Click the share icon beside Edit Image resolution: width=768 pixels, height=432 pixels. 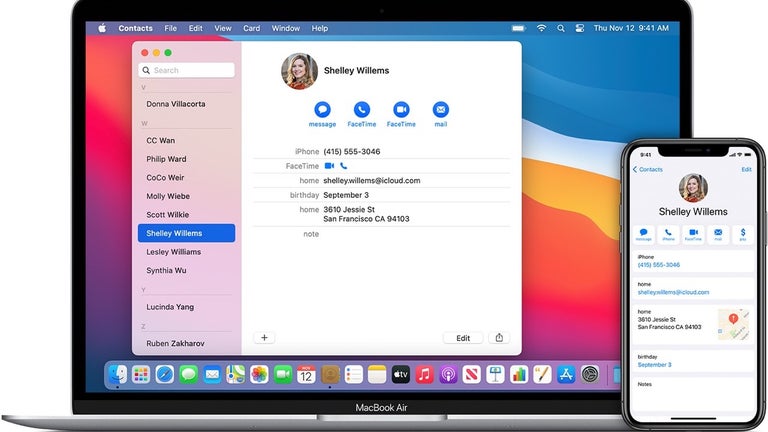coord(501,338)
